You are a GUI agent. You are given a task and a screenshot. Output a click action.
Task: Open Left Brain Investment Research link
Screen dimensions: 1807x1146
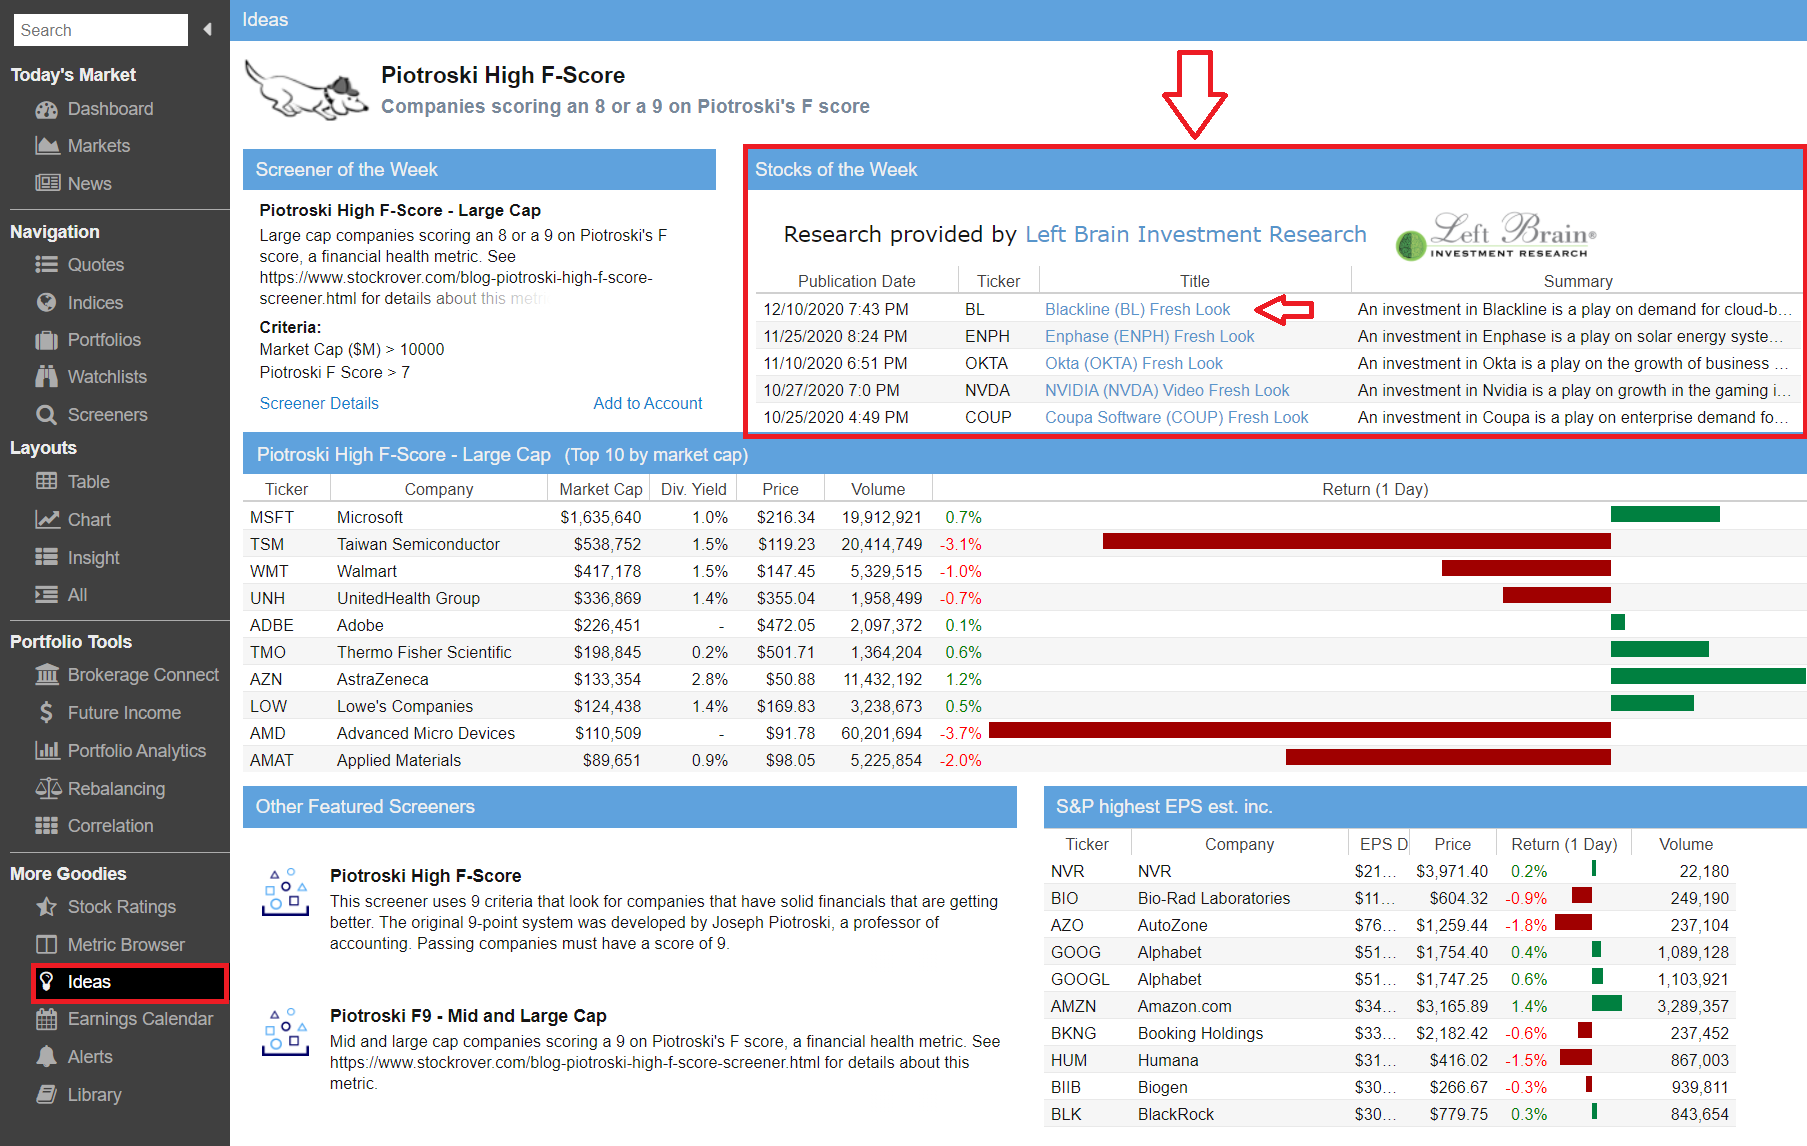[1196, 234]
